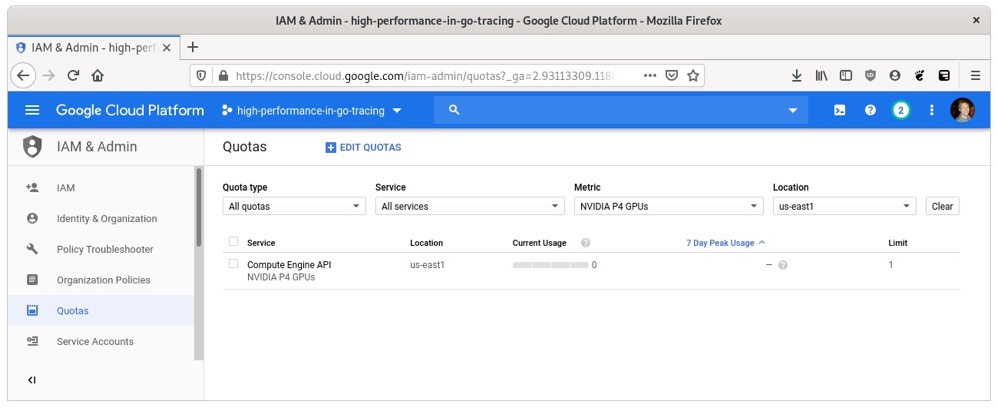Click the side menu vertical scrollbar
998x408 pixels.
pyautogui.click(x=199, y=207)
